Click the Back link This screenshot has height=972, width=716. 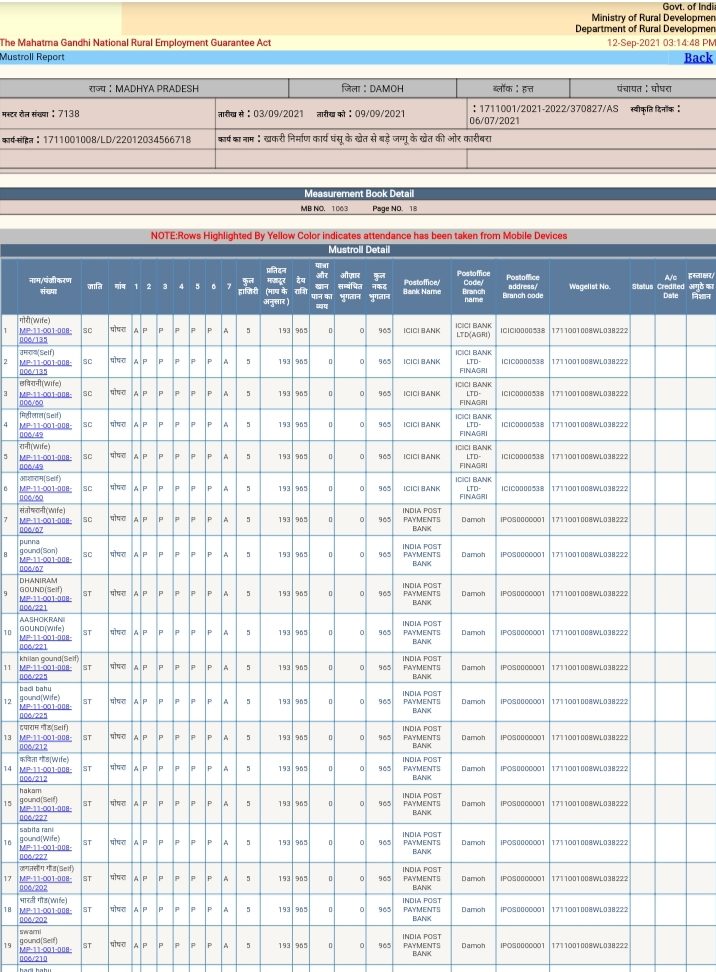coord(698,58)
